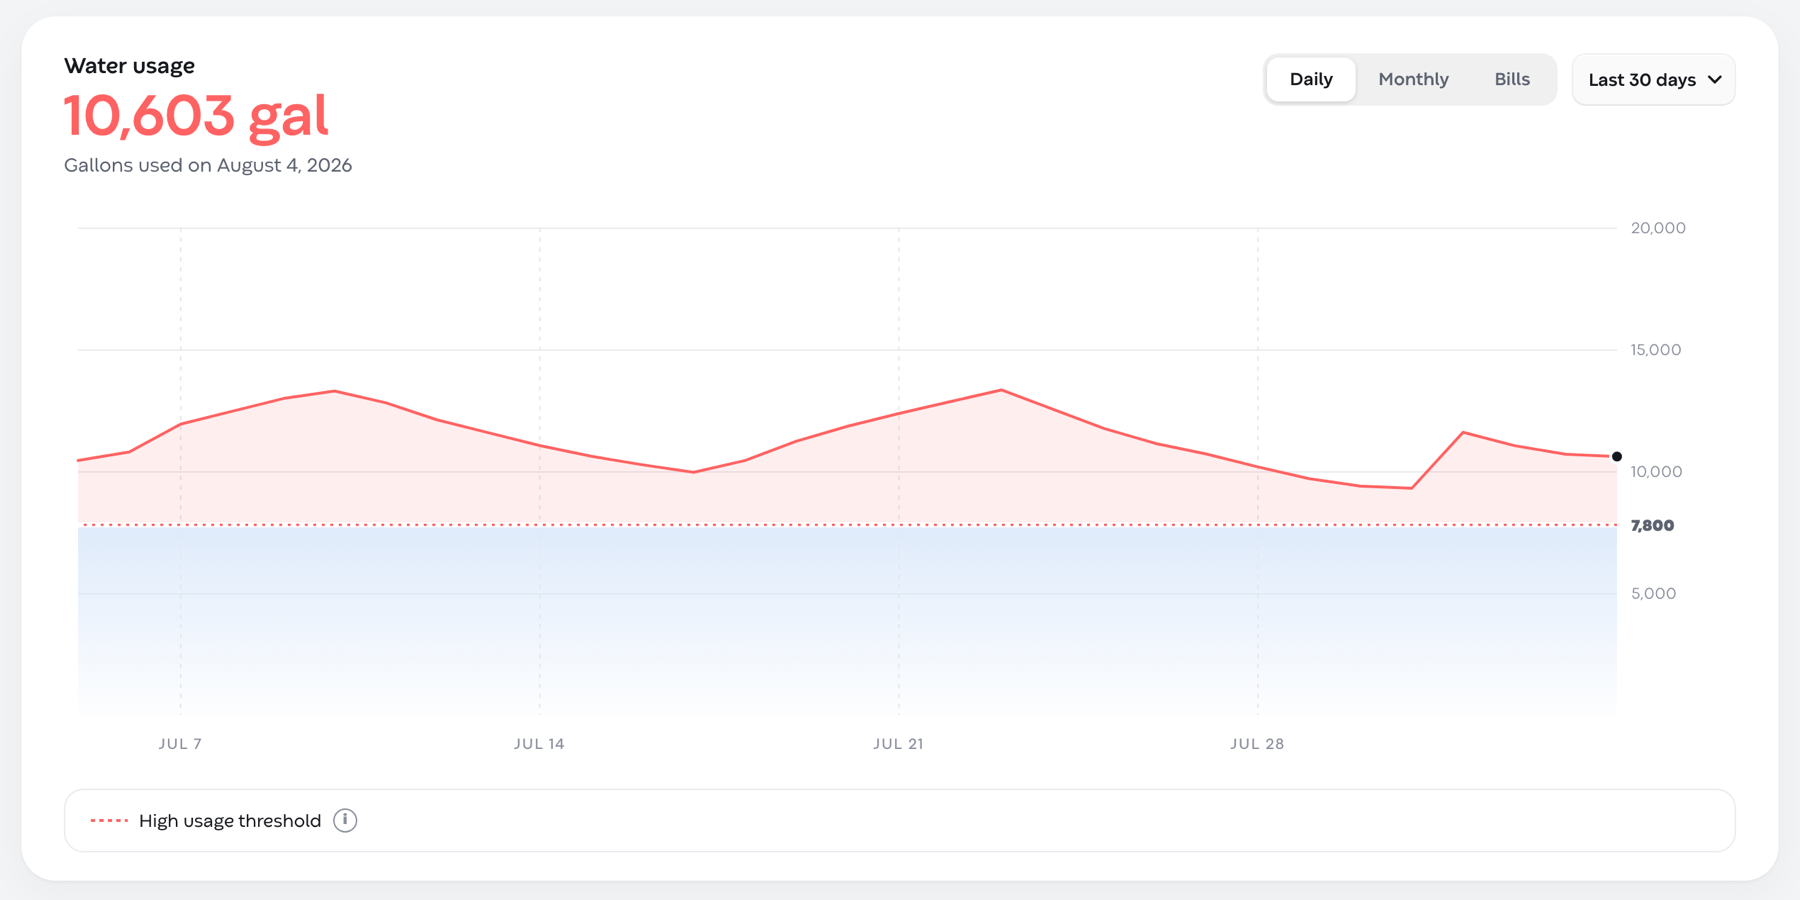This screenshot has height=900, width=1800.
Task: Click the High usage threshold legend label
Action: point(230,821)
